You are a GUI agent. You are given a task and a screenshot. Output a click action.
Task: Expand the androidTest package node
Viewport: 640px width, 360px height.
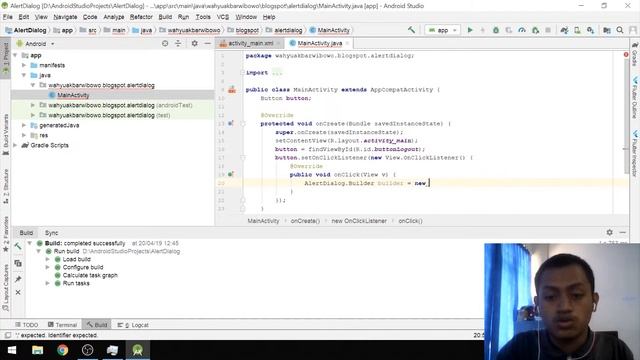coord(33,105)
